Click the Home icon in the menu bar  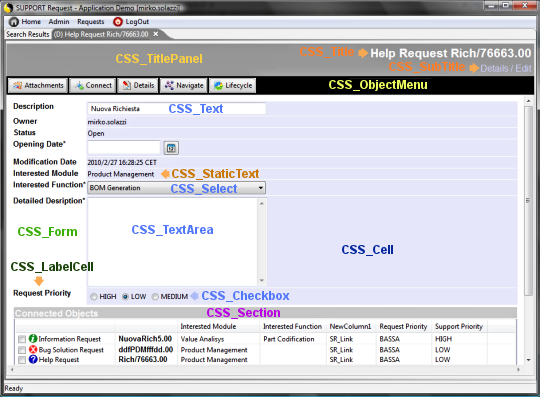(x=13, y=22)
